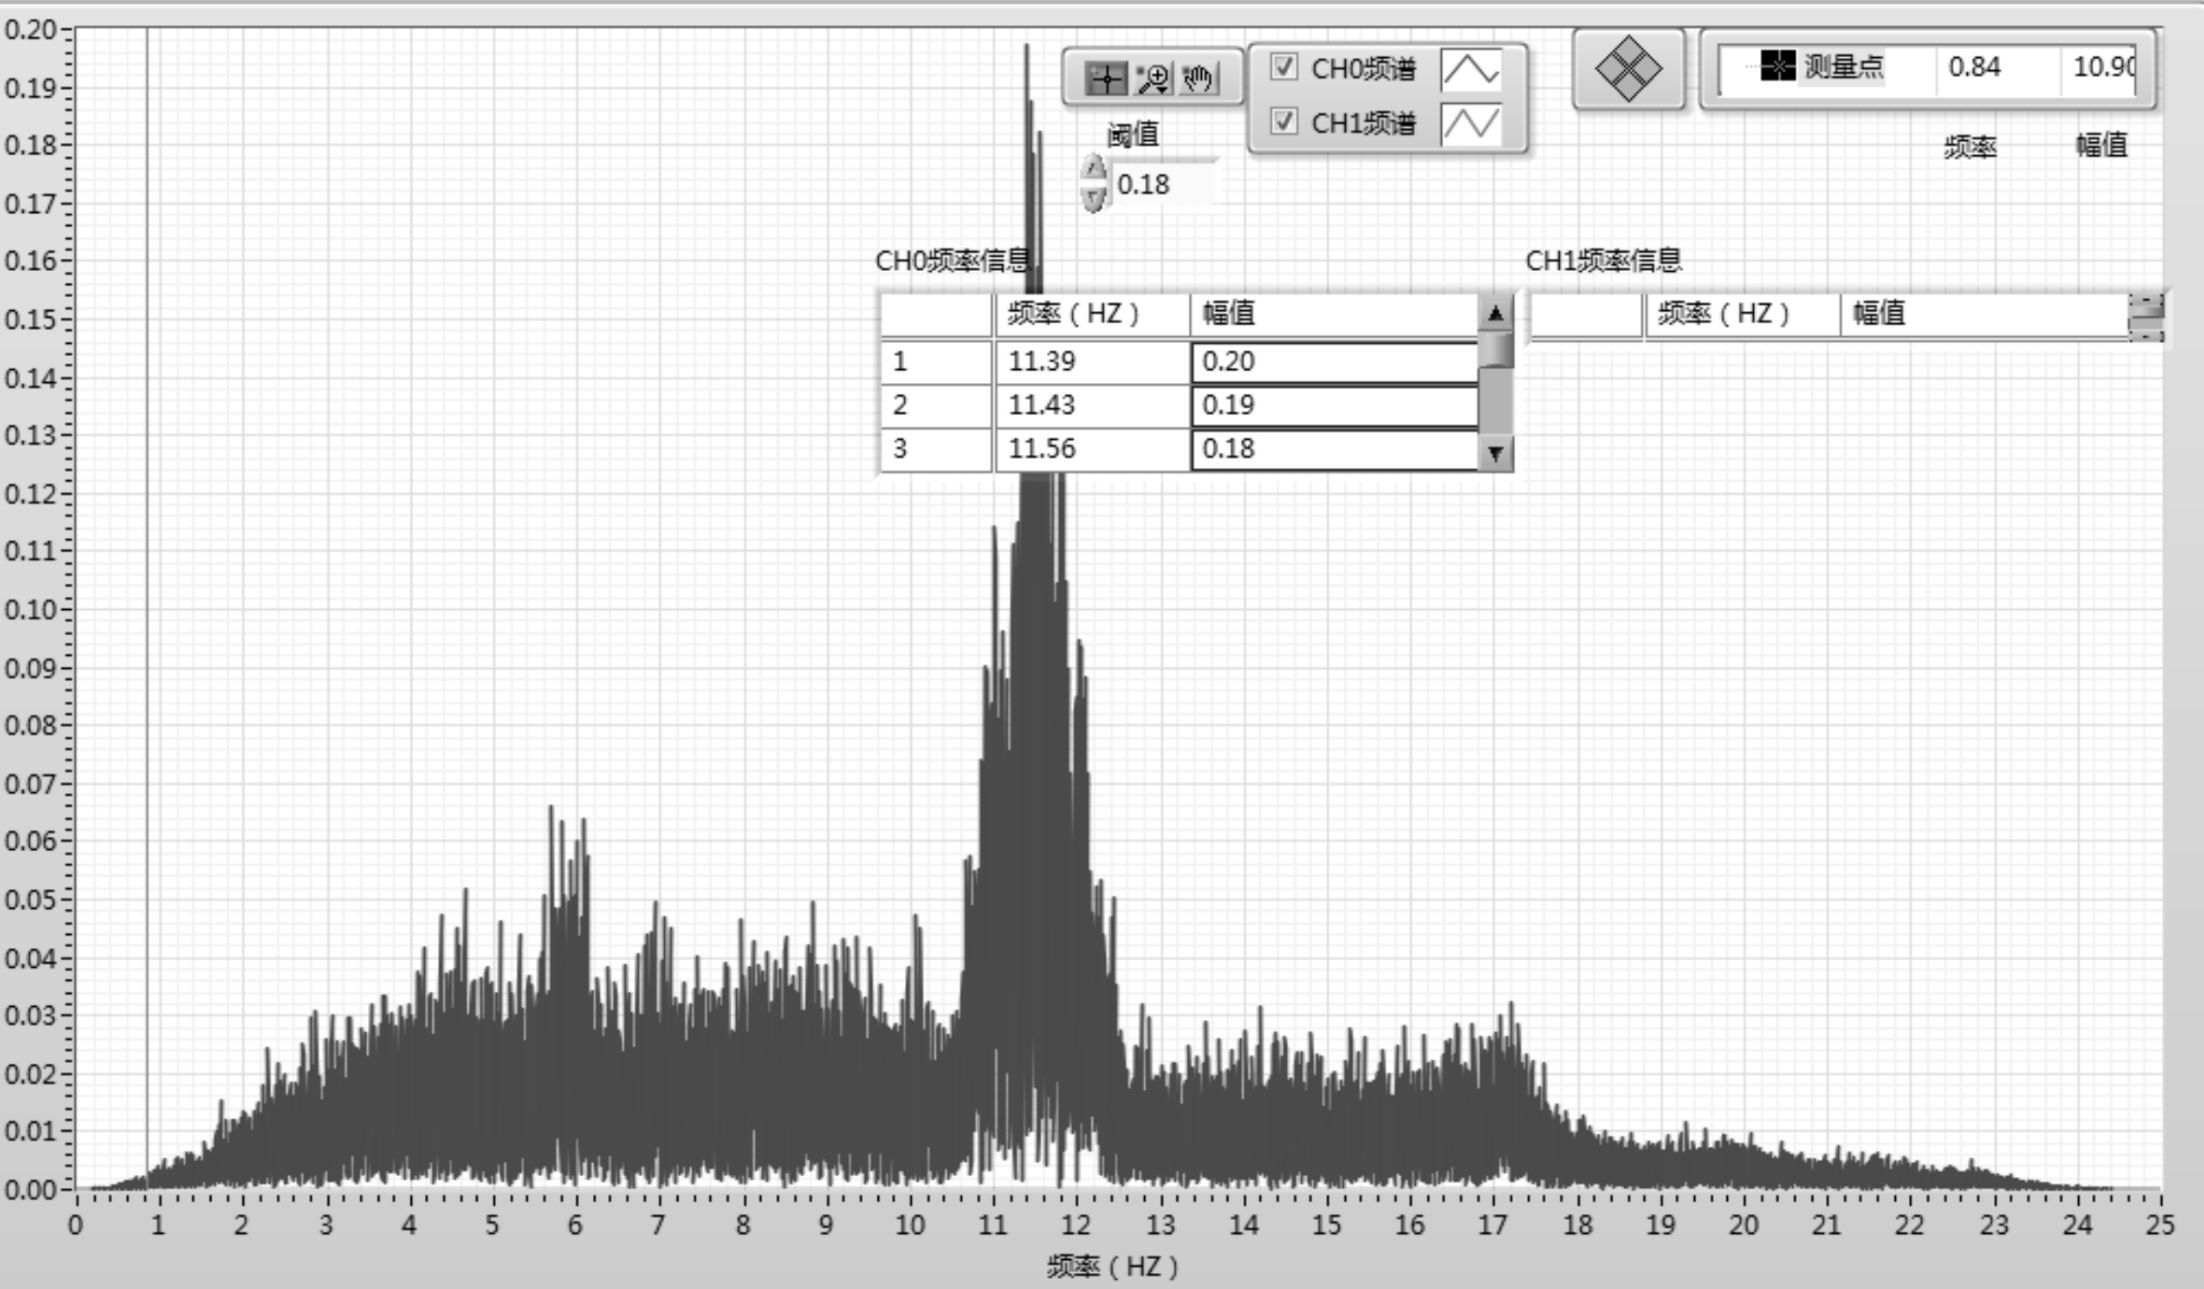Decrement the 阈值 threshold value
2204x1289 pixels.
1094,198
